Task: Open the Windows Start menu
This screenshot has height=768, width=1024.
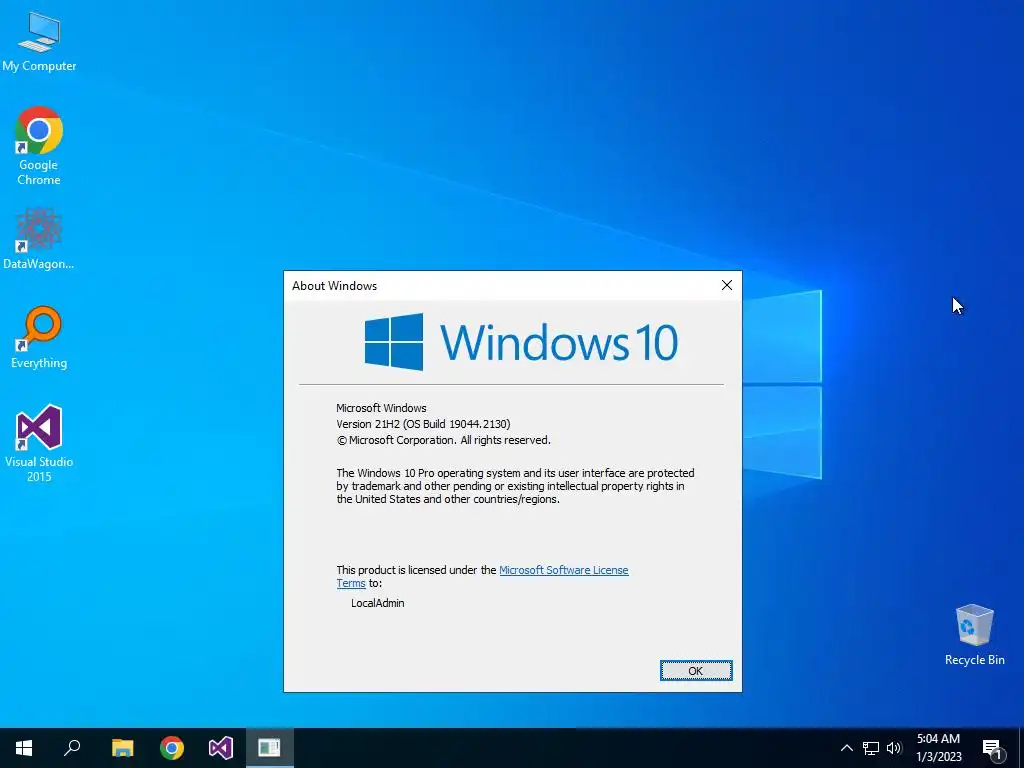Action: tap(24, 748)
